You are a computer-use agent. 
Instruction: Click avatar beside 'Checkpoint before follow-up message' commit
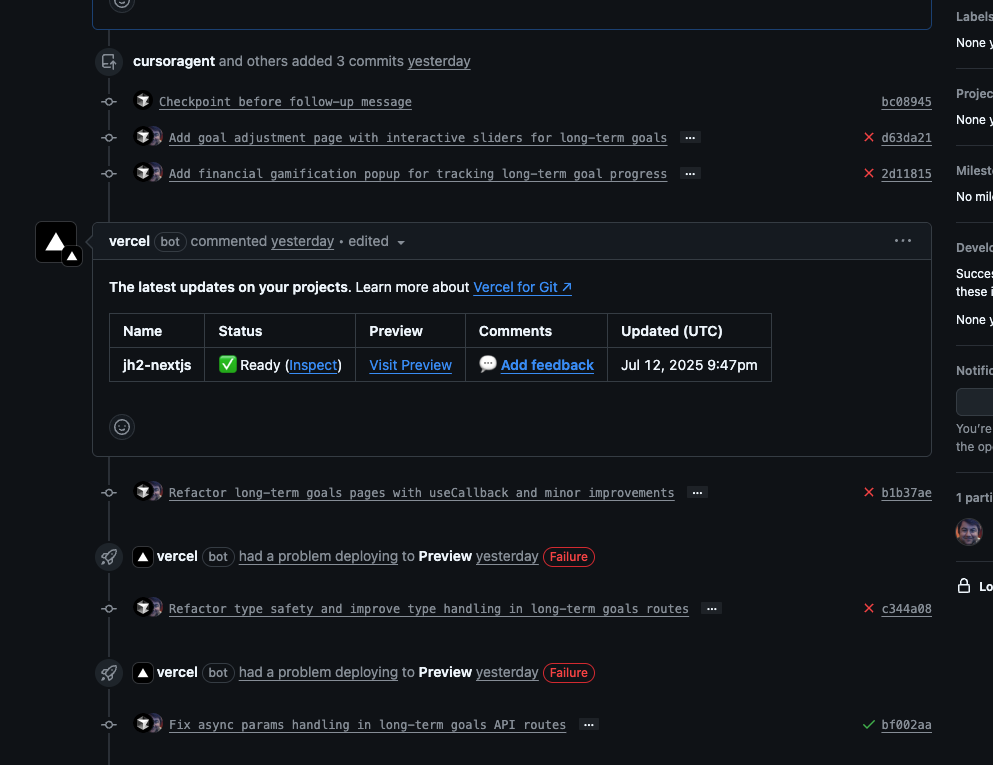143,100
